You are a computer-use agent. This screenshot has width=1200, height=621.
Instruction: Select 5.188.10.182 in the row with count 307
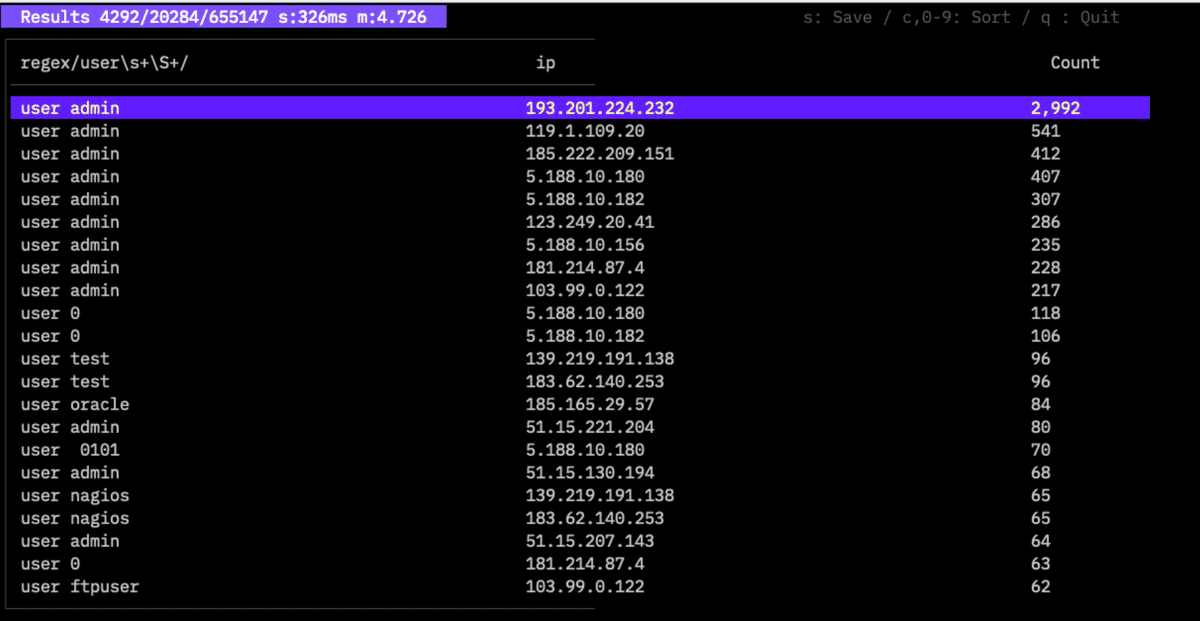(585, 199)
